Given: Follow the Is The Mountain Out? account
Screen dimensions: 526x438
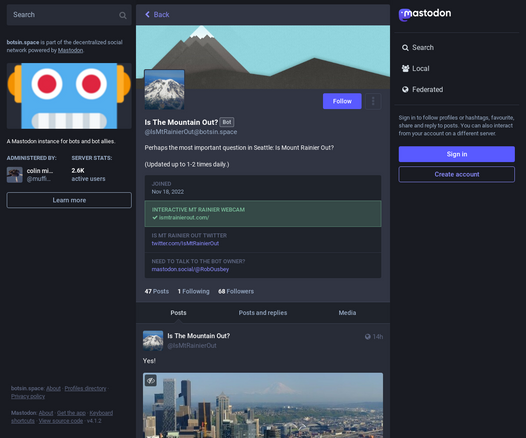Looking at the screenshot, I should (342, 101).
